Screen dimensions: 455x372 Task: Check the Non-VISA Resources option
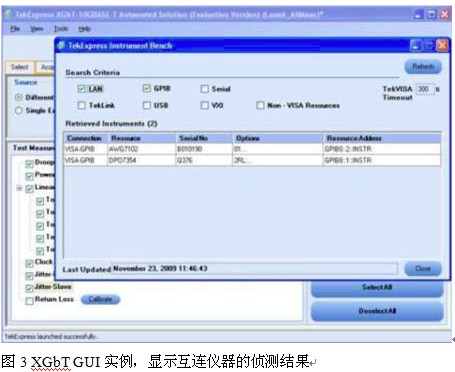coord(260,105)
